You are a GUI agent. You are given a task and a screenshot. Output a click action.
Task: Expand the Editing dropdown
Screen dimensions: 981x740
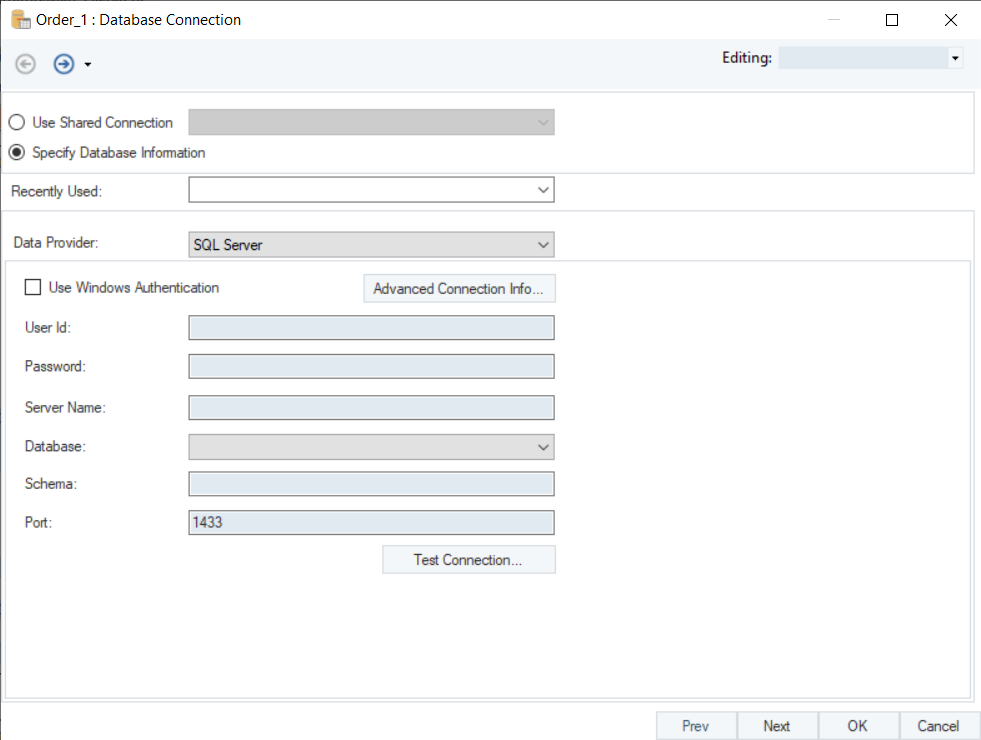[x=955, y=59]
